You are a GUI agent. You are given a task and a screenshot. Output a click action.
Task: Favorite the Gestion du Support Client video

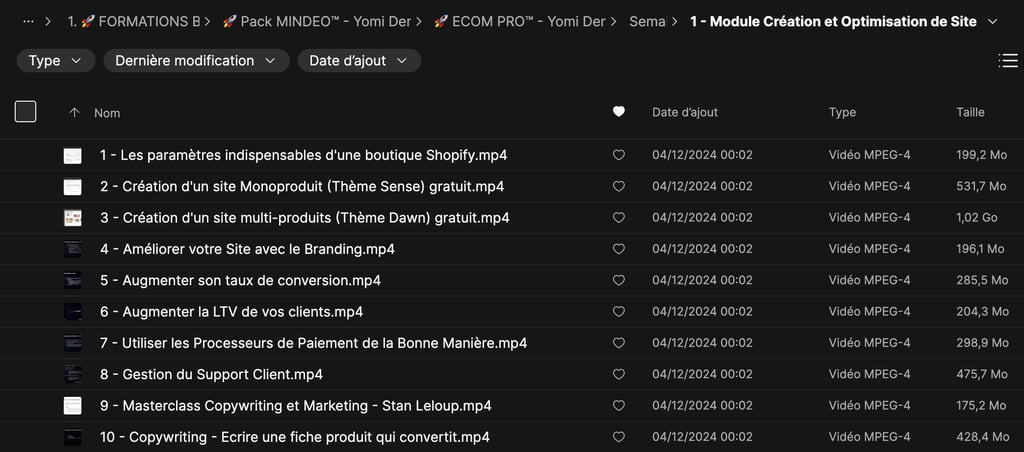[618, 375]
